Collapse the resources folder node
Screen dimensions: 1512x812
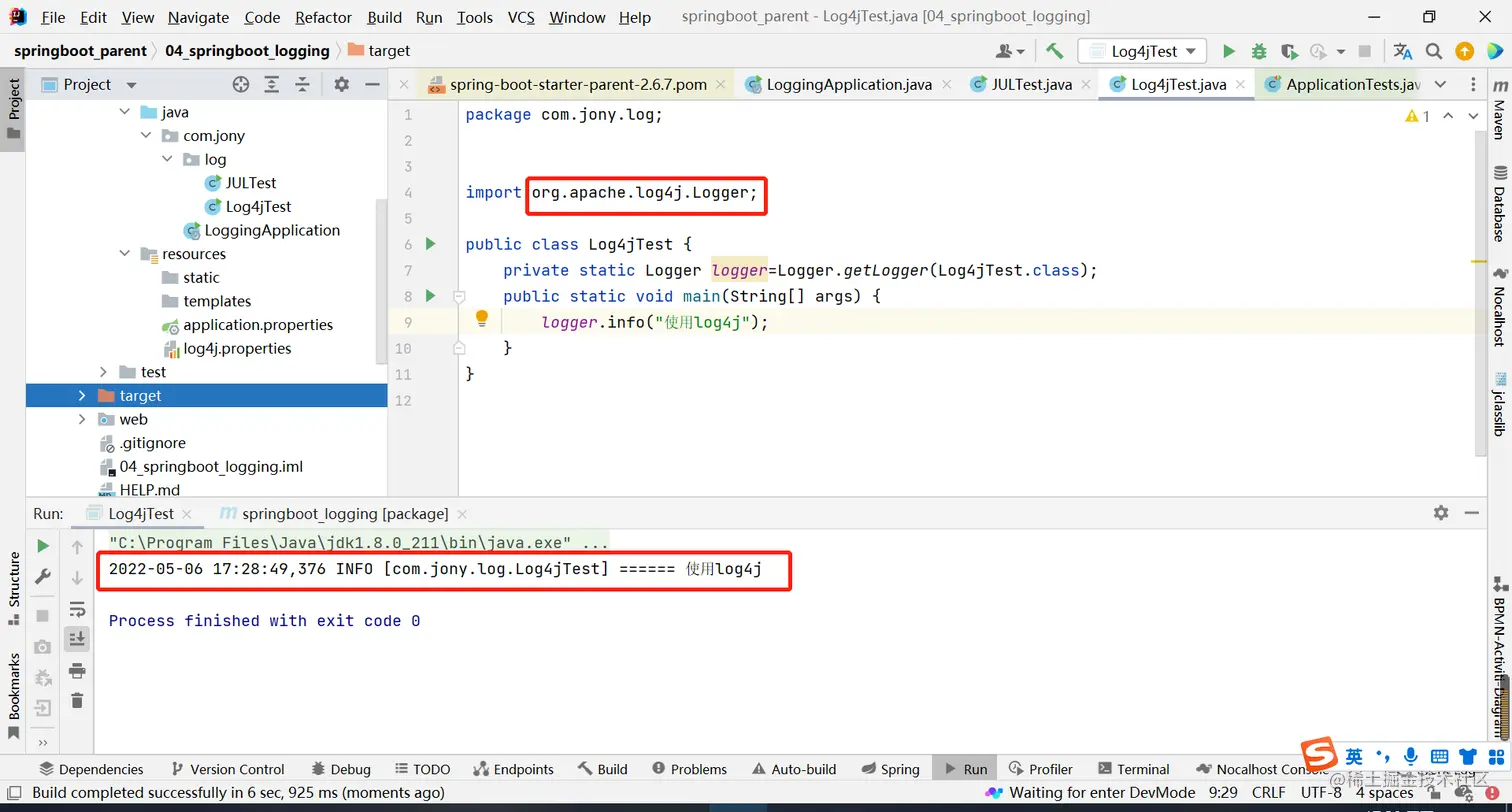coord(125,254)
